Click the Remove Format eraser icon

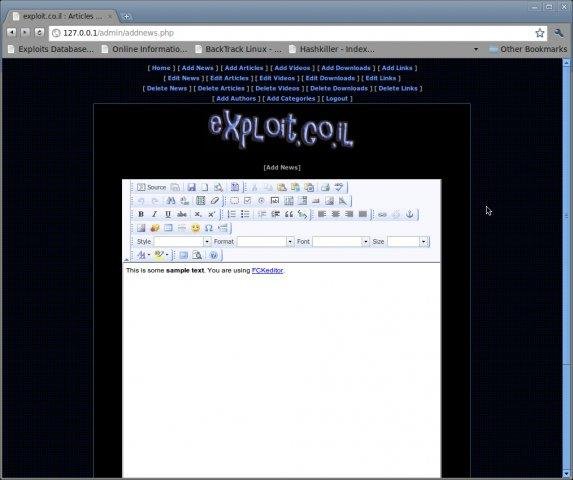pyautogui.click(x=215, y=201)
